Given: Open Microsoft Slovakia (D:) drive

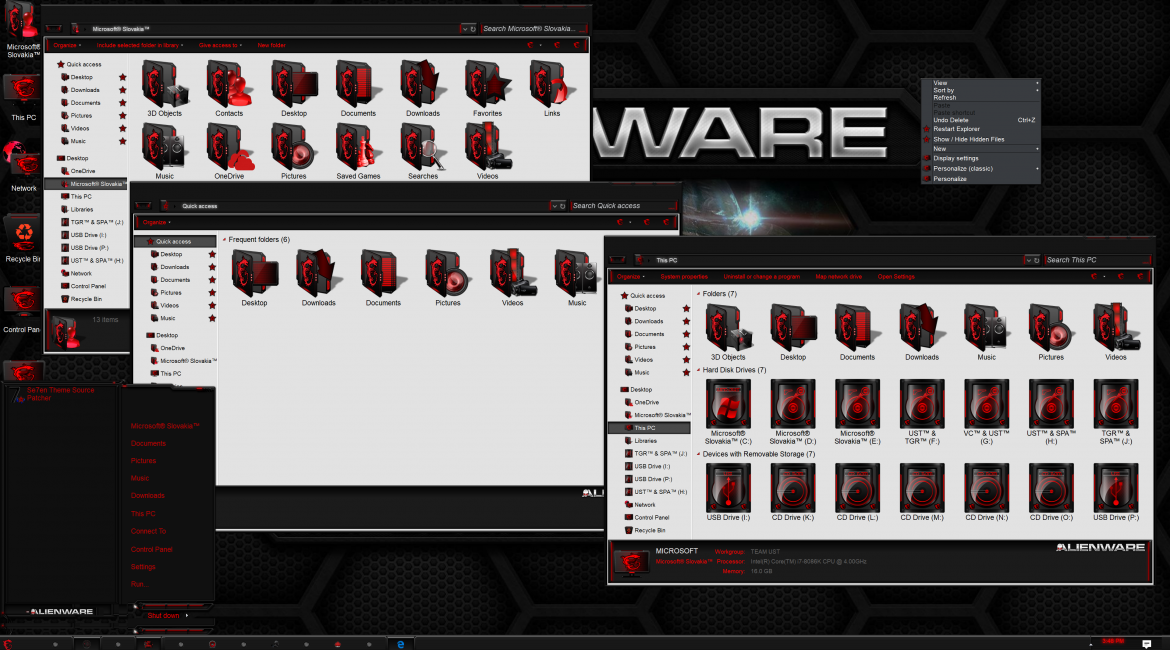Looking at the screenshot, I should point(792,412).
